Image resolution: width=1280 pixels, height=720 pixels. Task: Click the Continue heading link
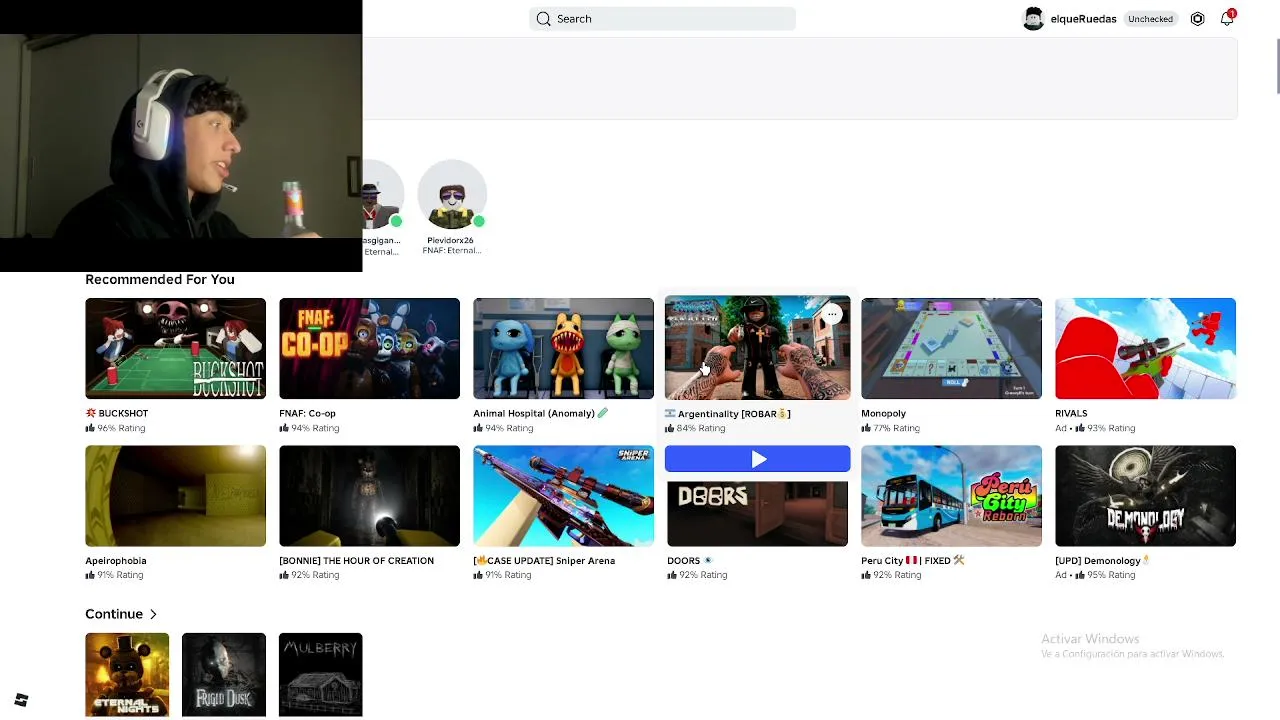click(114, 614)
